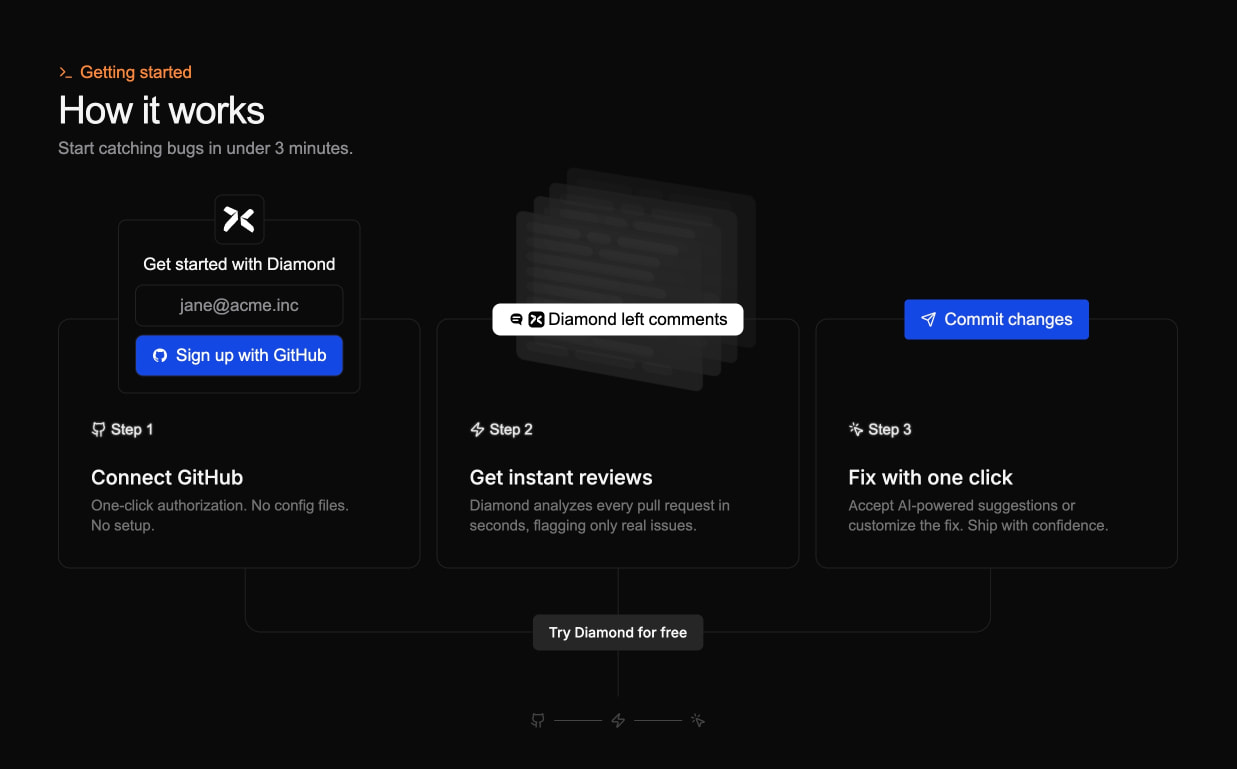Click the Step 1 label
The image size is (1237, 769).
[x=132, y=429]
